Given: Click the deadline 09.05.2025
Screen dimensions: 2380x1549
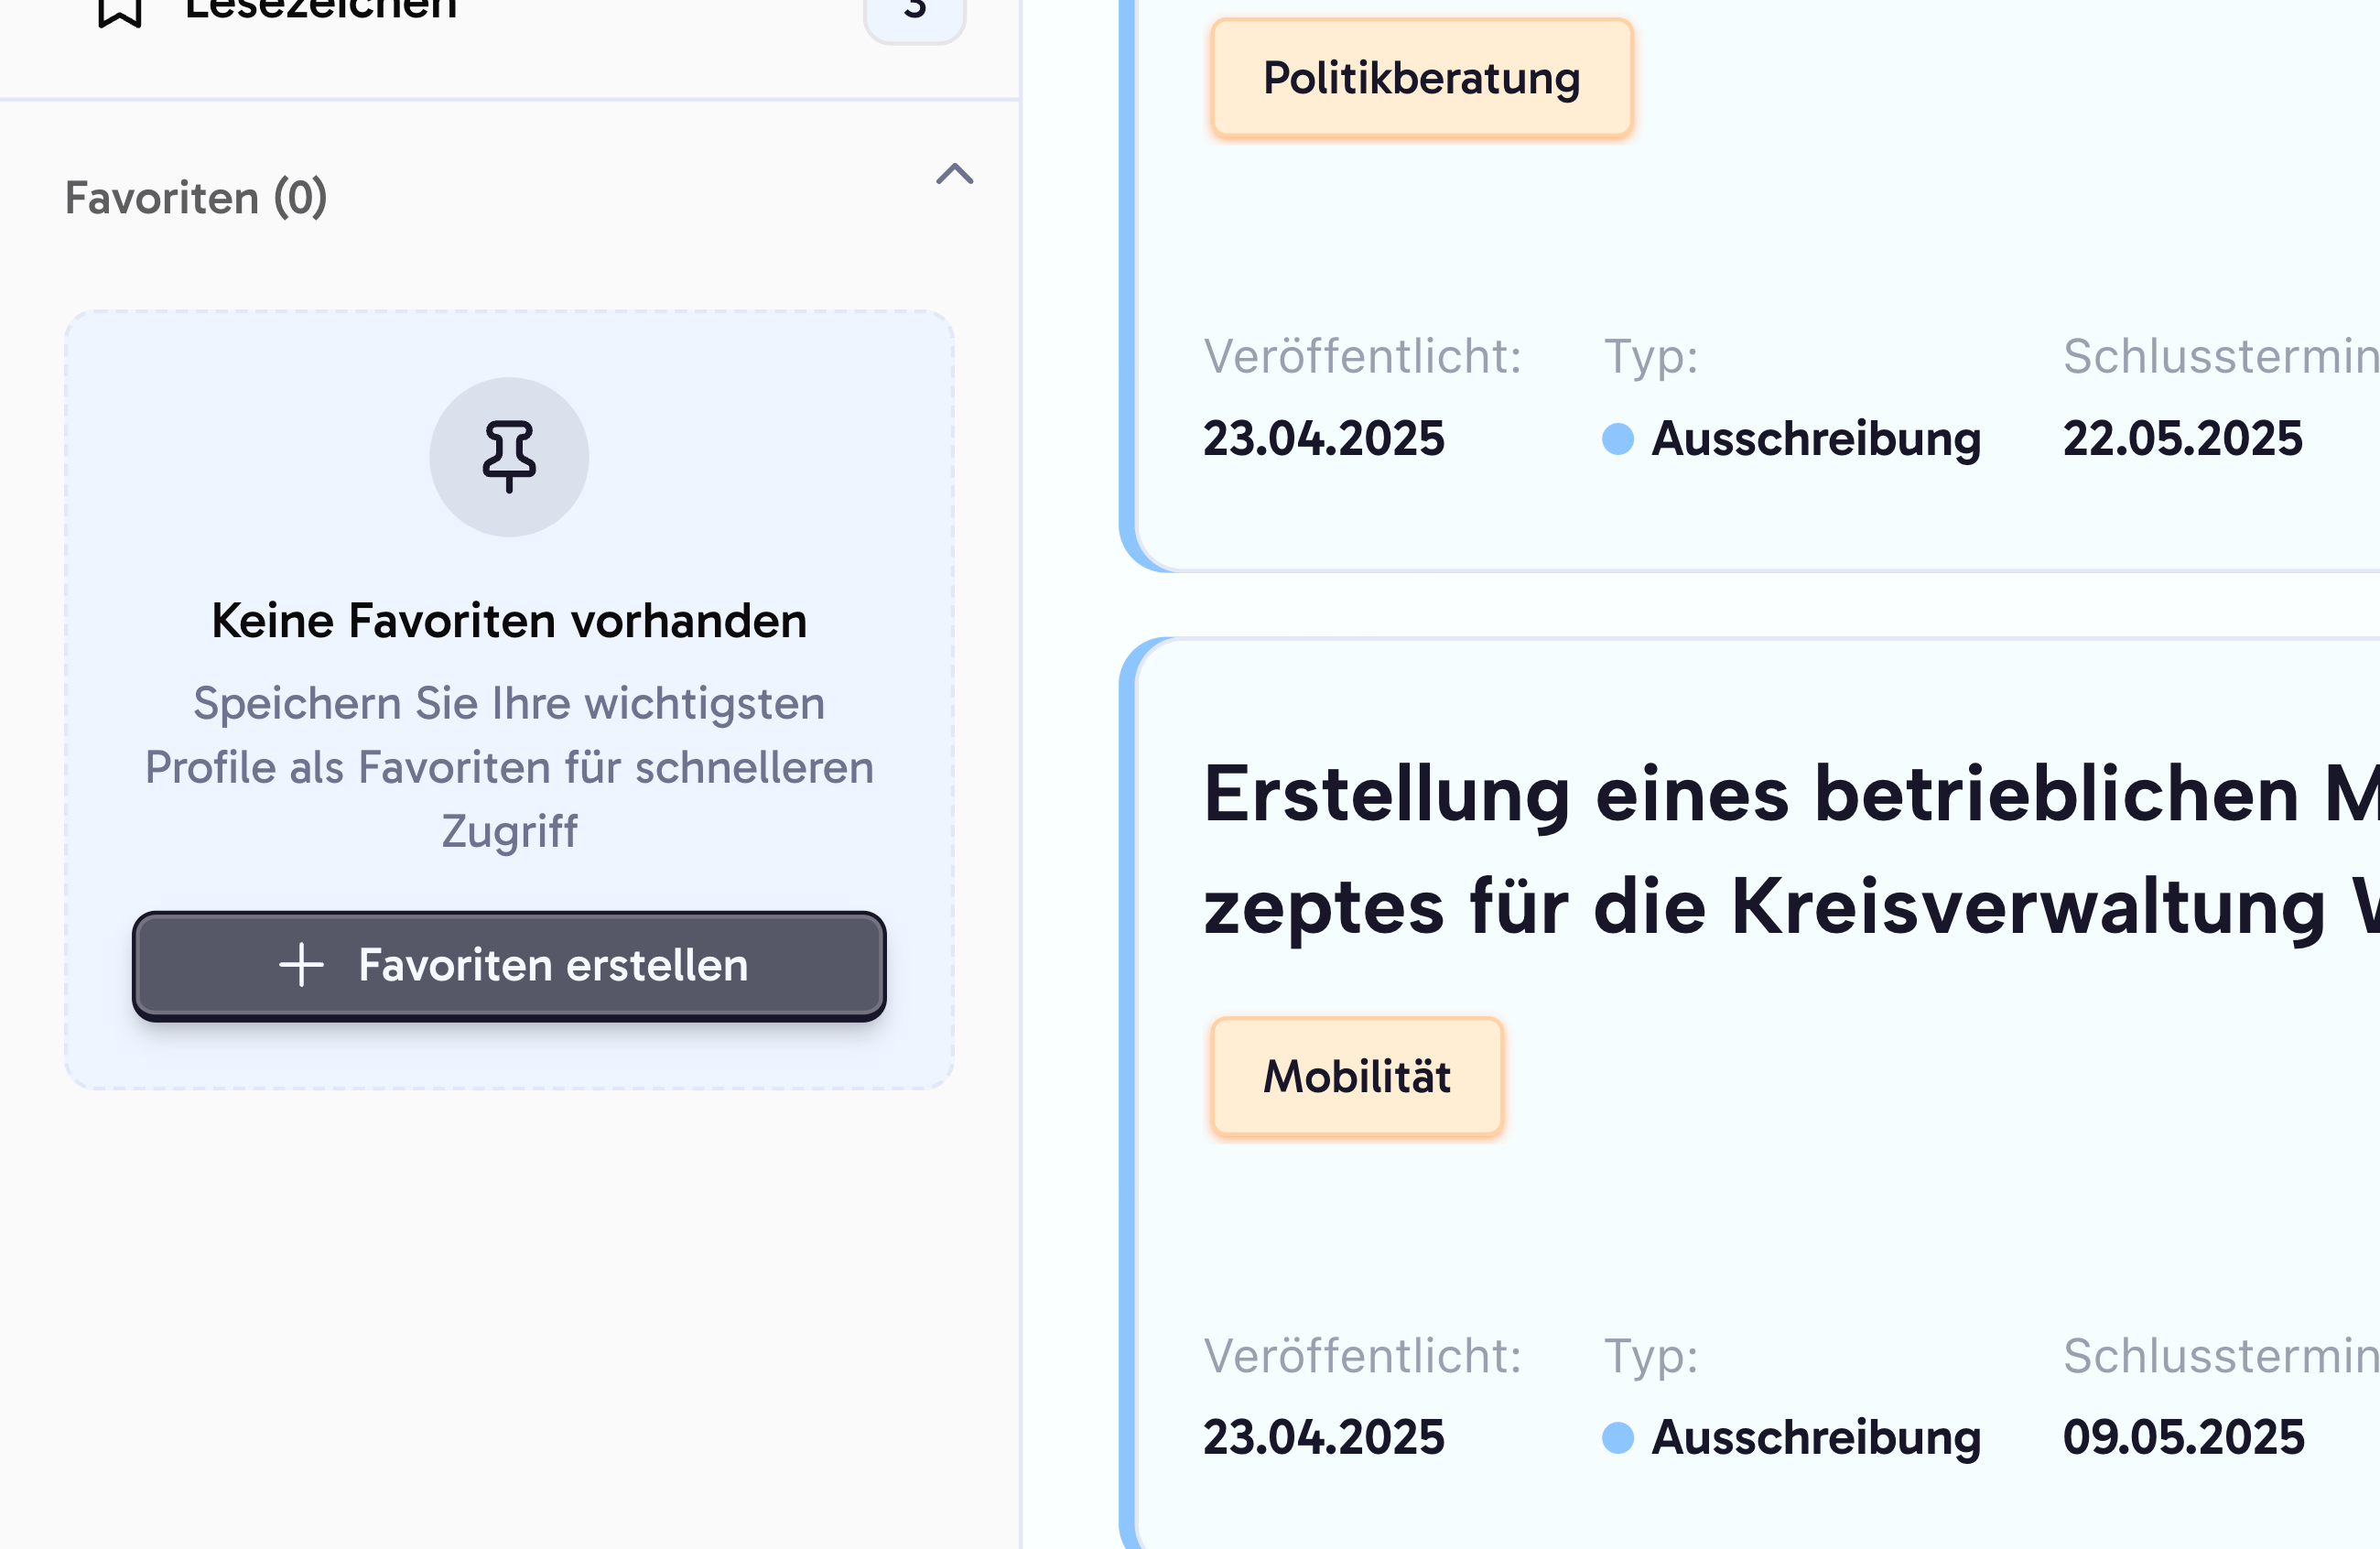Looking at the screenshot, I should [x=2184, y=1437].
